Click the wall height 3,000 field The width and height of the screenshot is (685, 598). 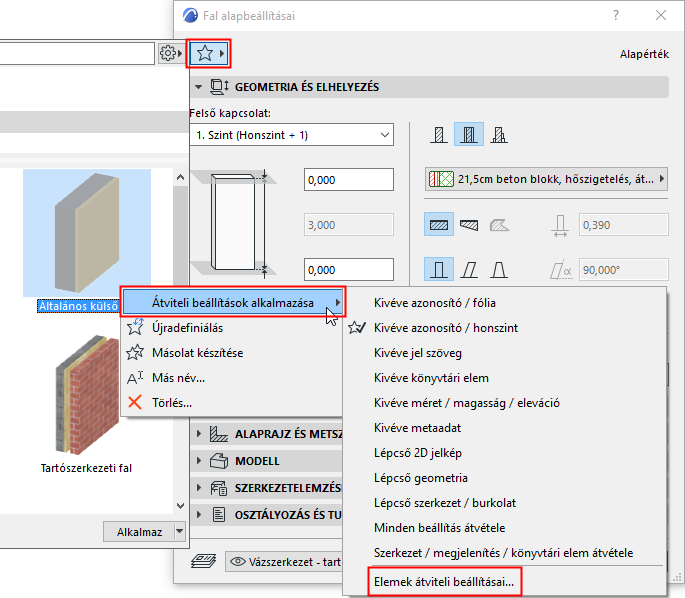349,225
